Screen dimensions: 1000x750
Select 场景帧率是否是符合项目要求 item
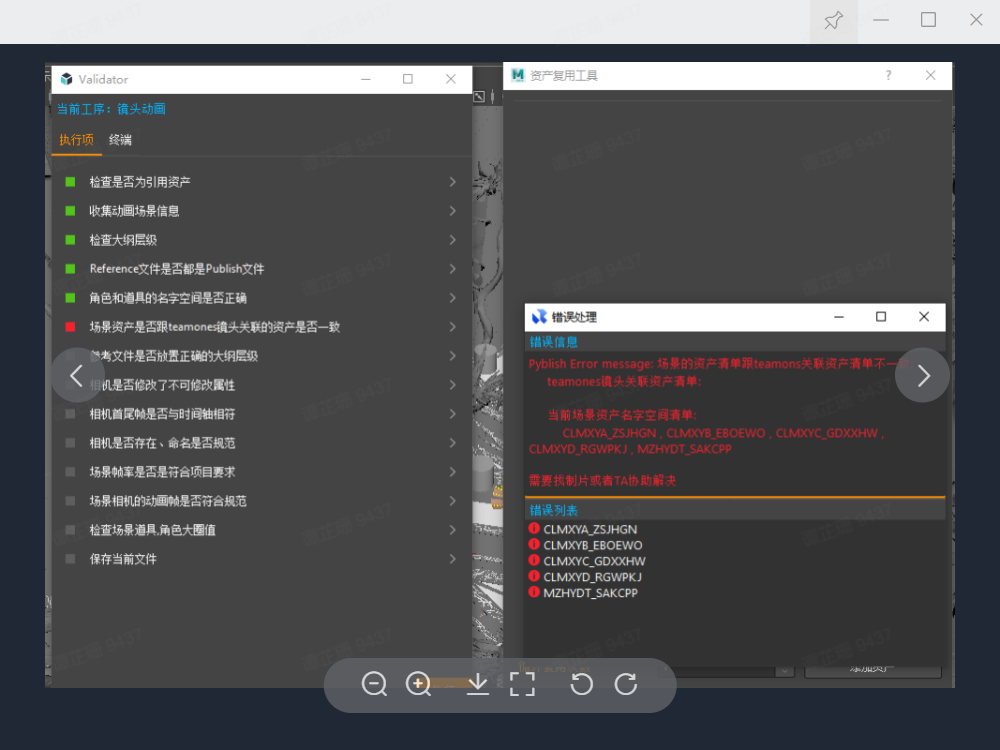tap(162, 472)
